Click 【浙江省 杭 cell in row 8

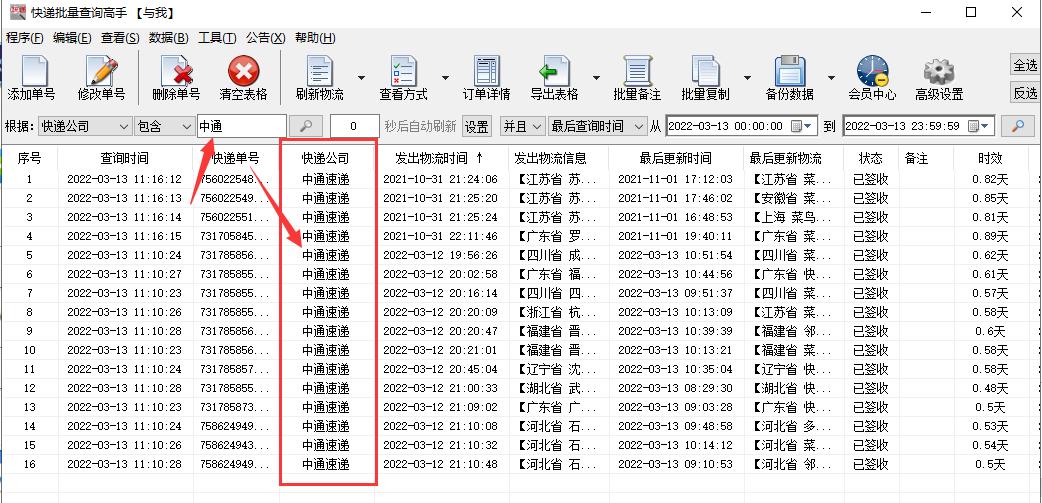coord(558,312)
